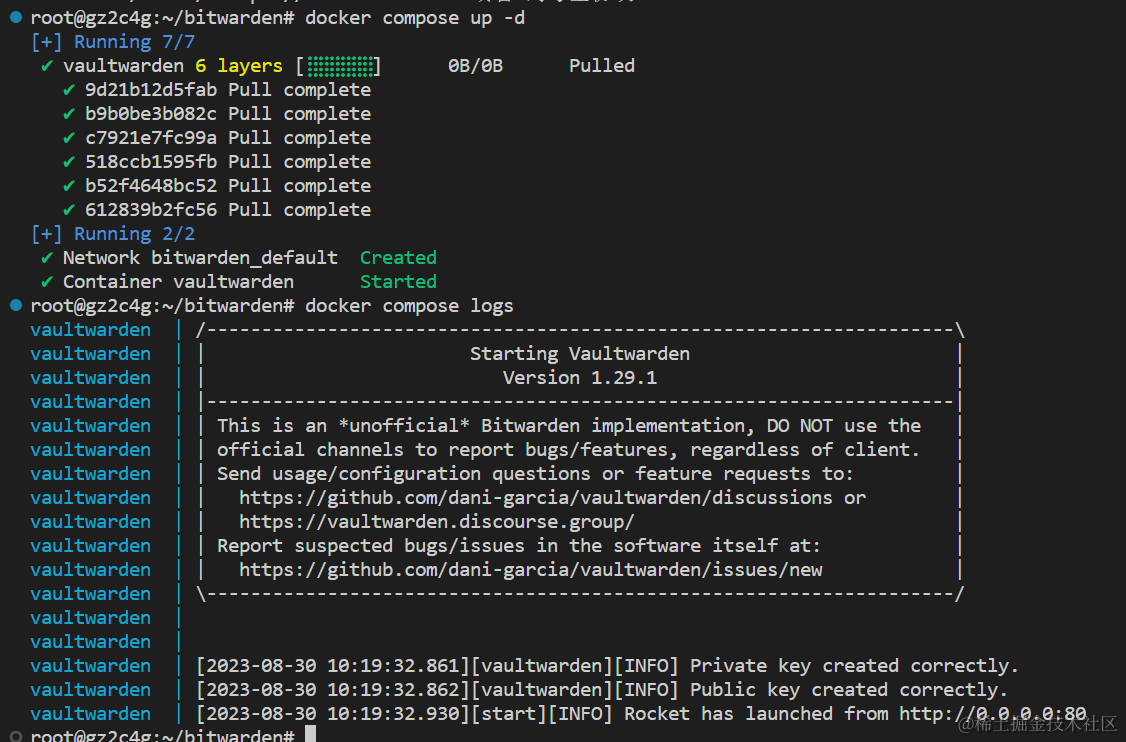Click the checkmark beside layer 9d21b12d5fab

point(69,90)
